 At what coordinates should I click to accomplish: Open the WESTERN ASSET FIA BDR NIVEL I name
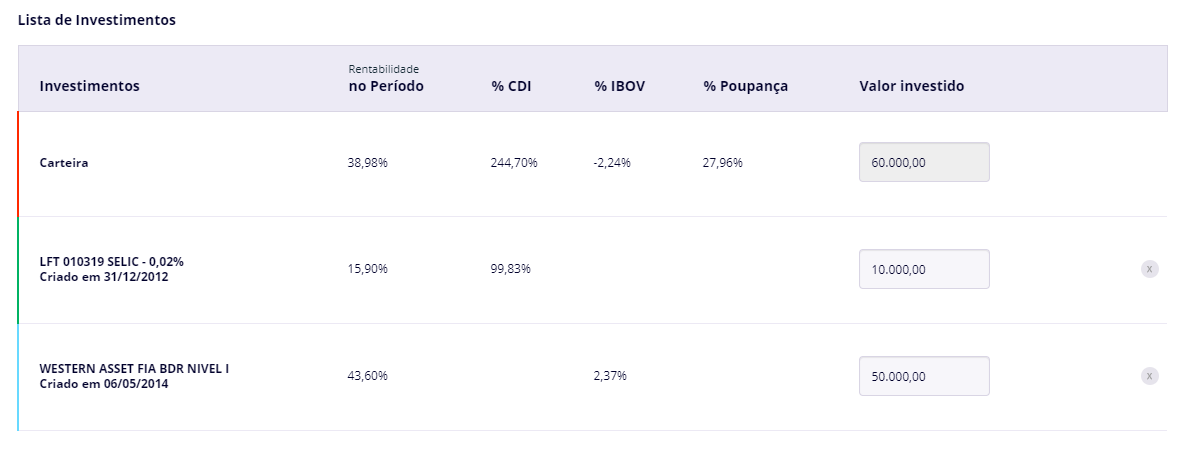pos(134,369)
